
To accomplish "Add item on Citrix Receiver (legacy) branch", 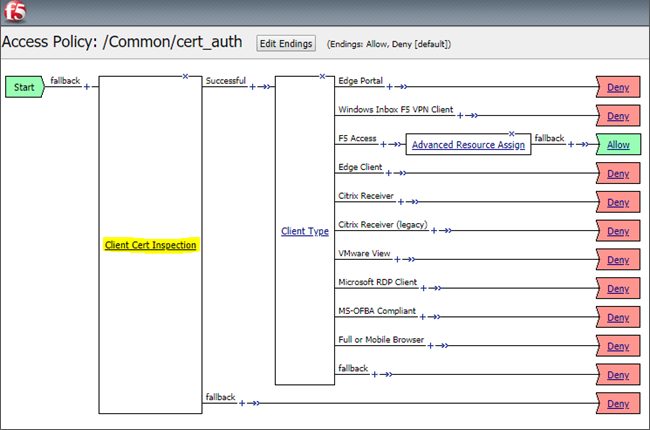I will point(434,231).
